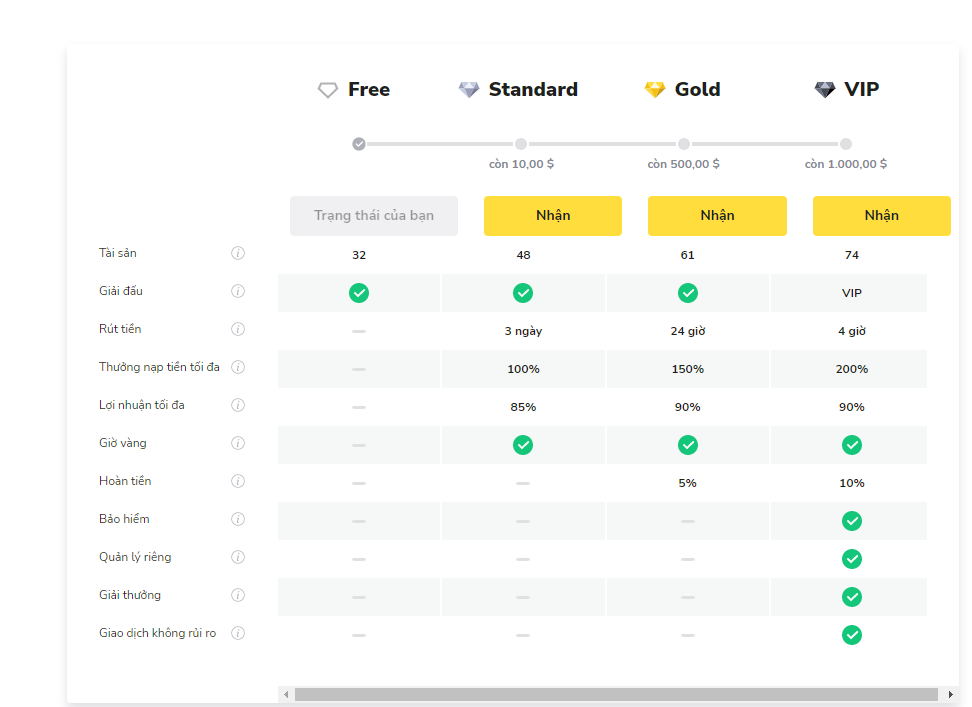Click info icon beside Hoàn tiền
Screen dimensions: 972x707
(238, 481)
